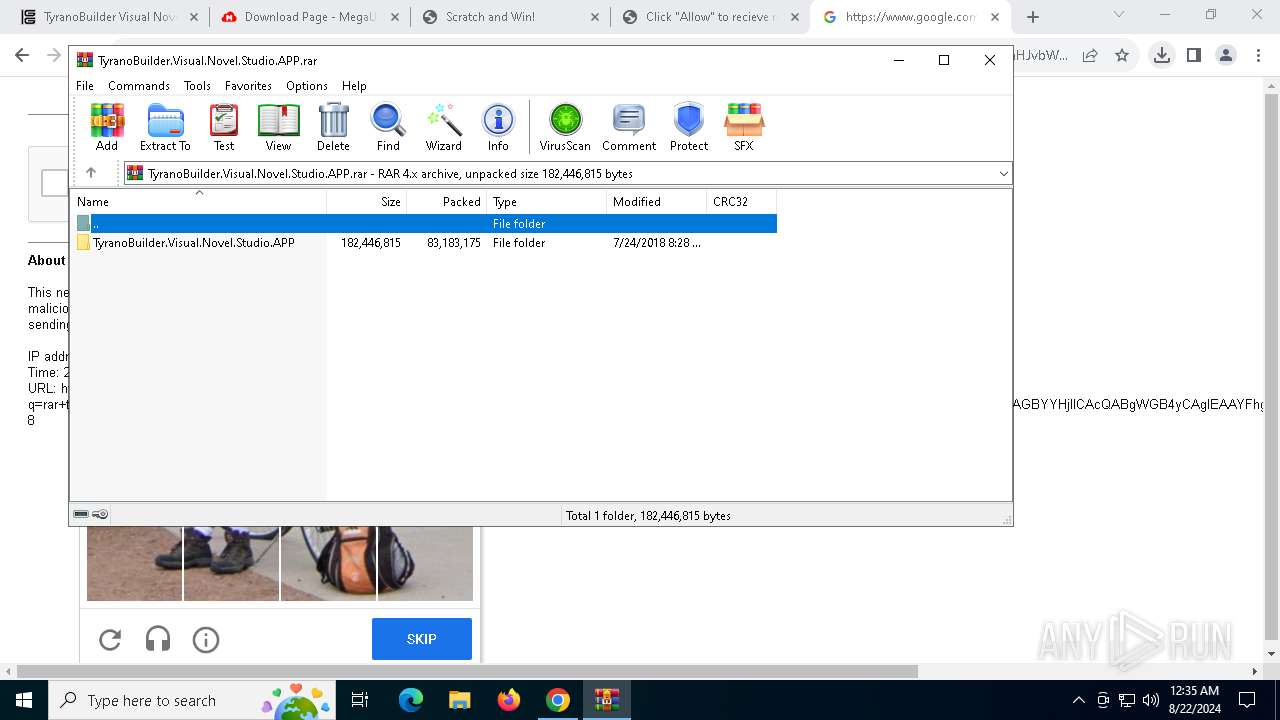Image resolution: width=1280 pixels, height=720 pixels.
Task: Go up one level with arrow icon
Action: tap(91, 173)
